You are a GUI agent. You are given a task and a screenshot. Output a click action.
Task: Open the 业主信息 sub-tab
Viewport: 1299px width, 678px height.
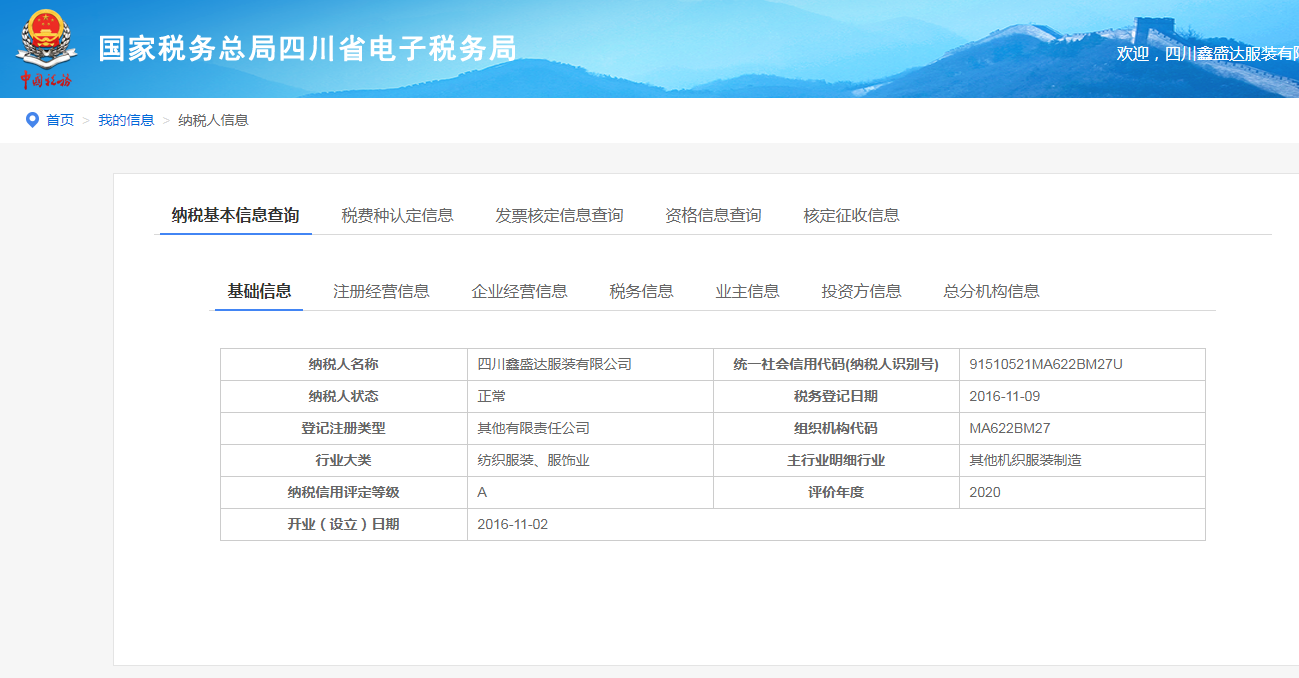coord(747,291)
